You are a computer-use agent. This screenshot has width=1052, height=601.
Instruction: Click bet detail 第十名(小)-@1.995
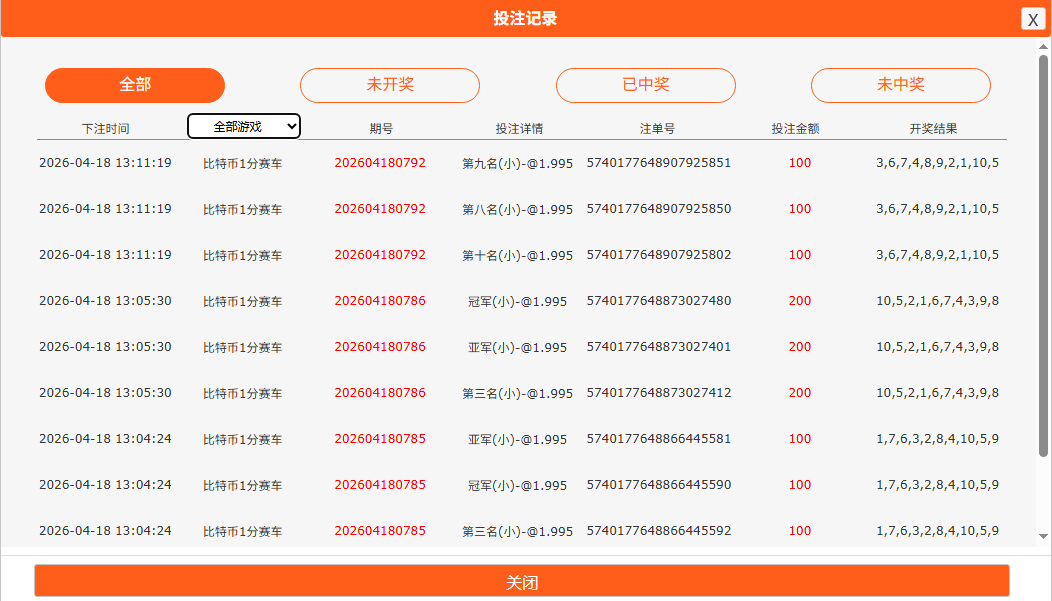point(517,256)
